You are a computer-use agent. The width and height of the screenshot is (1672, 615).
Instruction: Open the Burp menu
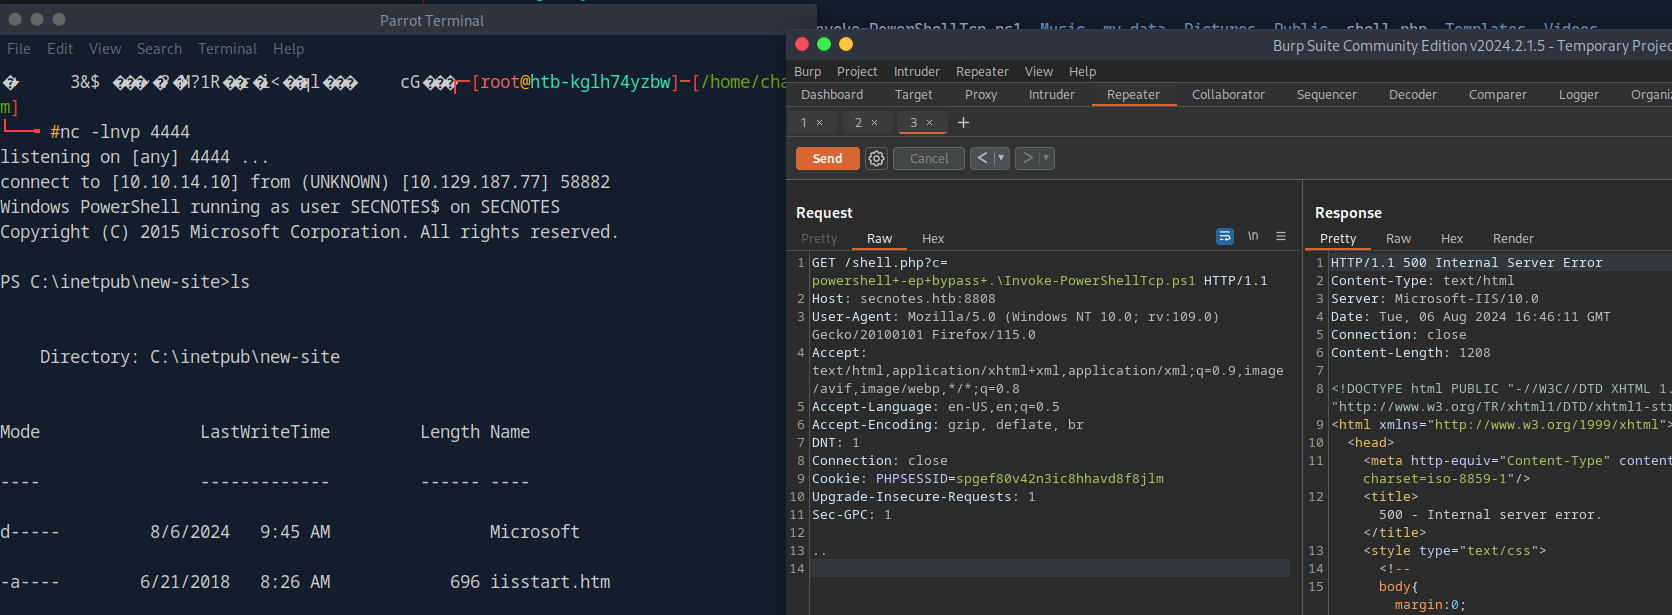807,71
